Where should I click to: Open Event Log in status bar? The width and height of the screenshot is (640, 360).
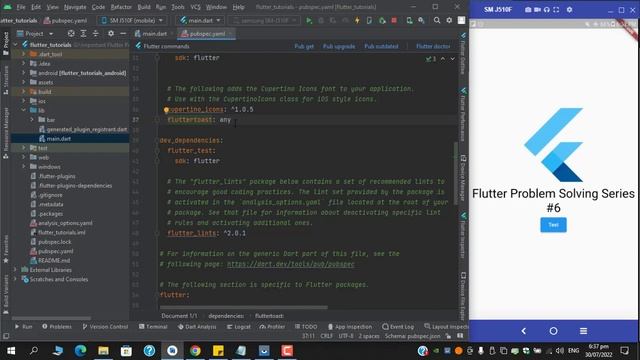pos(398,327)
